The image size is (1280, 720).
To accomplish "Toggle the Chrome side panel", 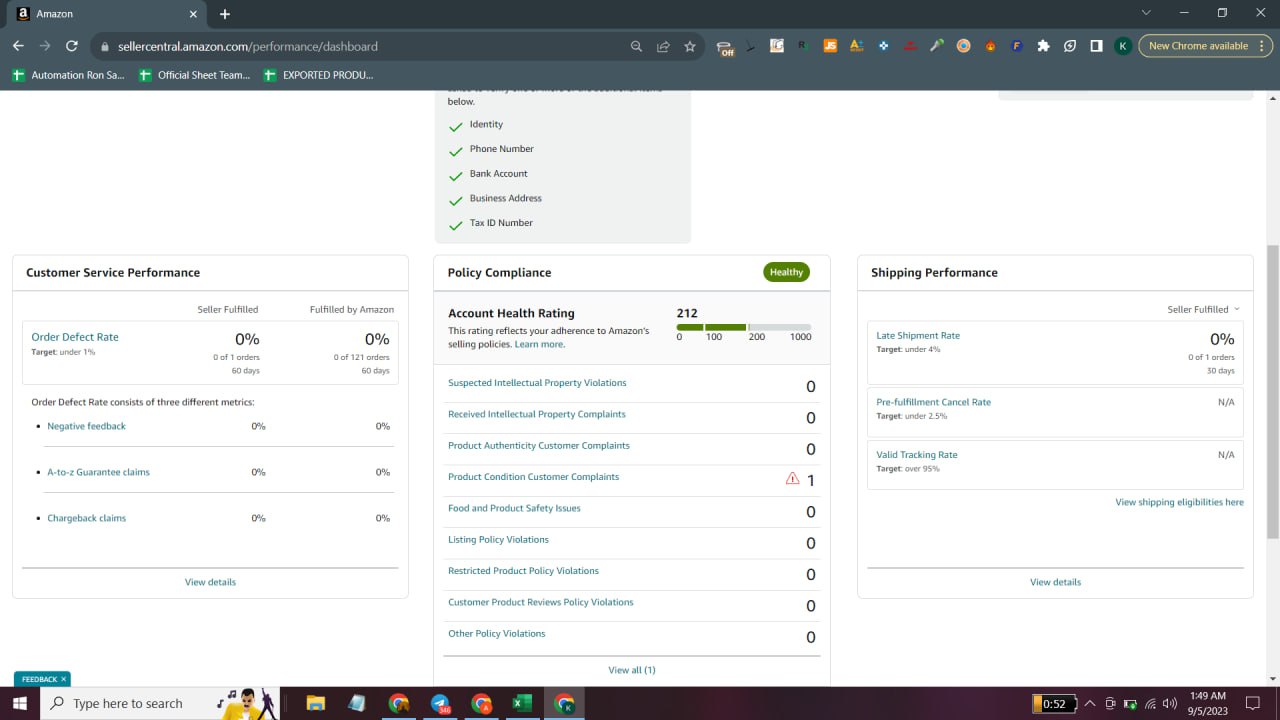I will 1097,46.
